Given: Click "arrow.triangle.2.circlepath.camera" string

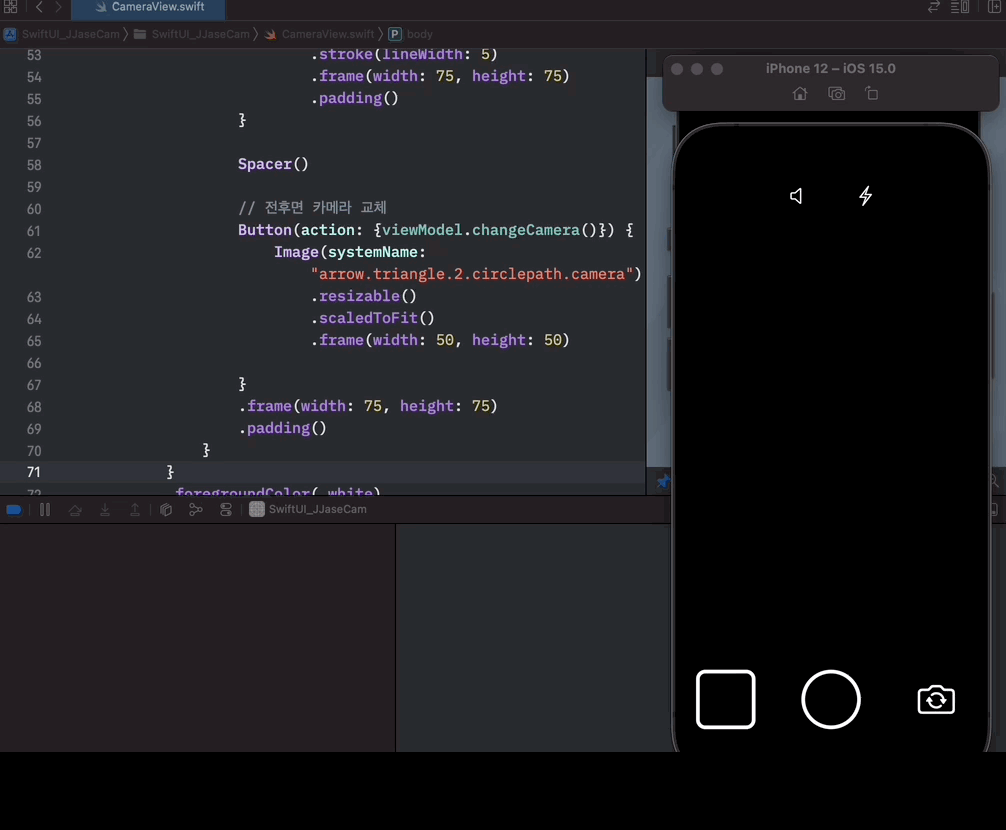Looking at the screenshot, I should (x=472, y=275).
